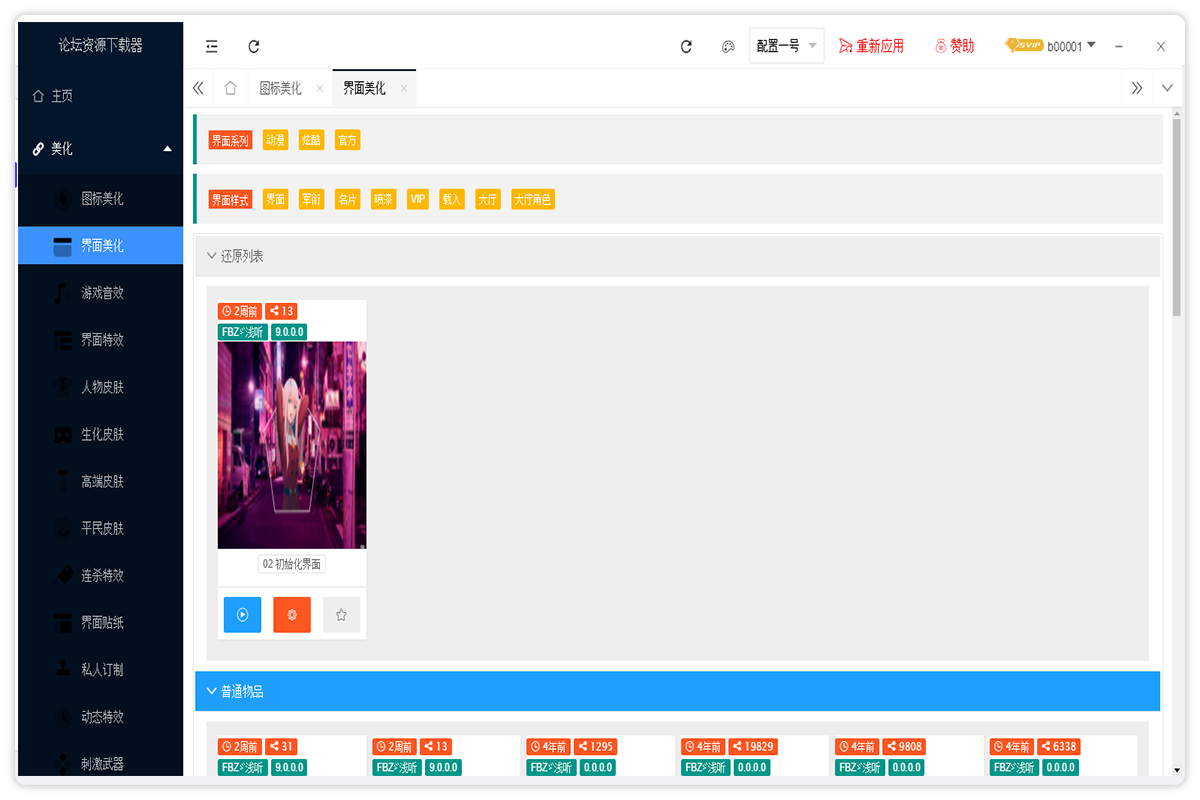
Task: Click the 赞助 link
Action: pyautogui.click(x=955, y=46)
